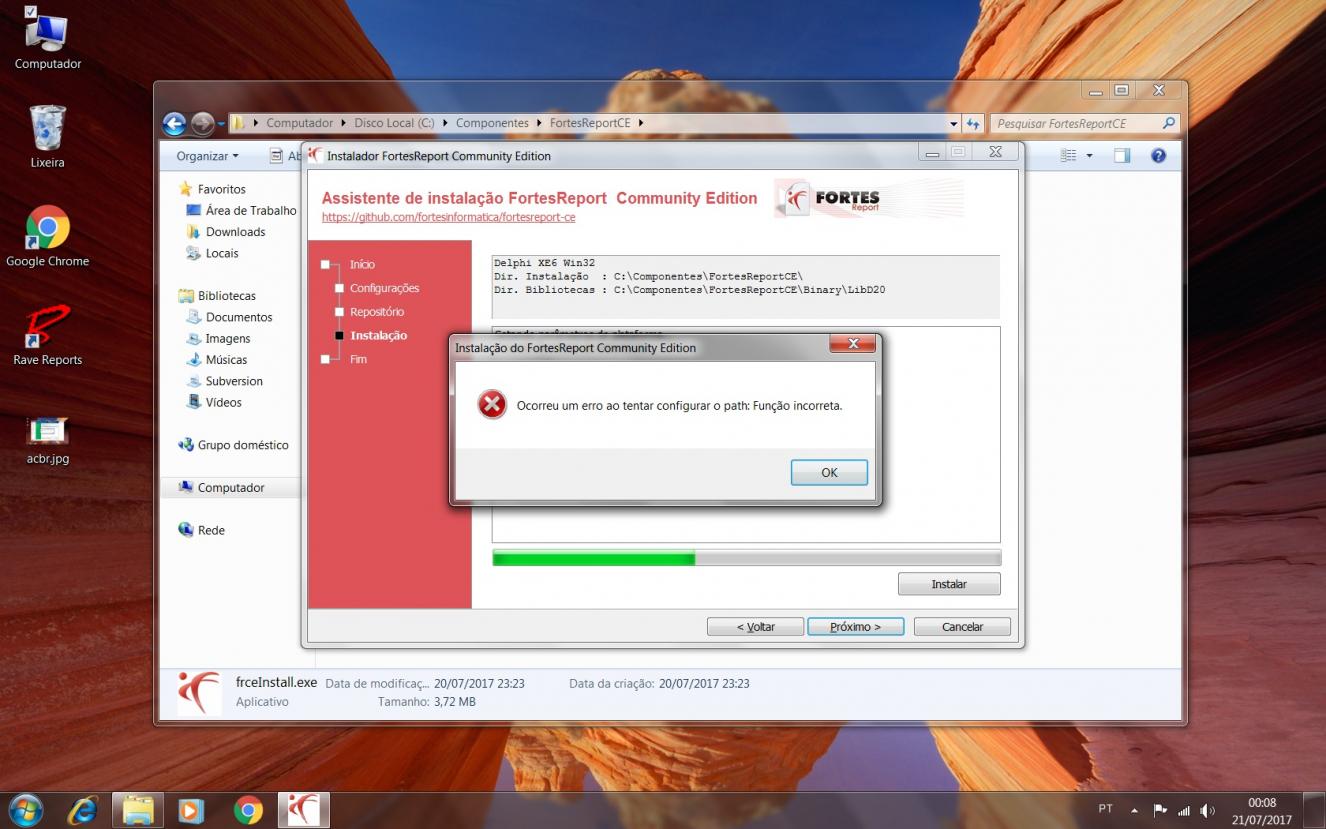Image resolution: width=1326 pixels, height=829 pixels.
Task: Open Explorer help question mark
Action: [1159, 156]
